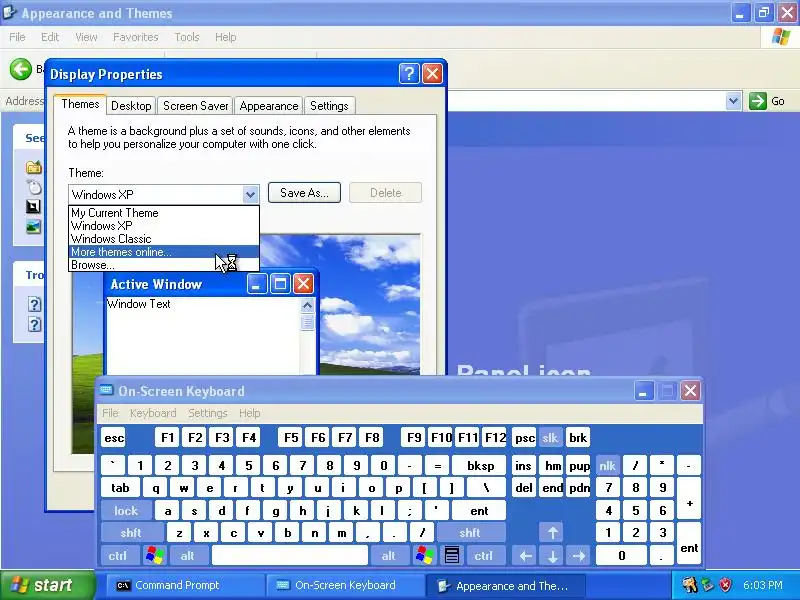Image resolution: width=800 pixels, height=600 pixels.
Task: Click scroll up arrow in Active Window preview
Action: [x=307, y=306]
